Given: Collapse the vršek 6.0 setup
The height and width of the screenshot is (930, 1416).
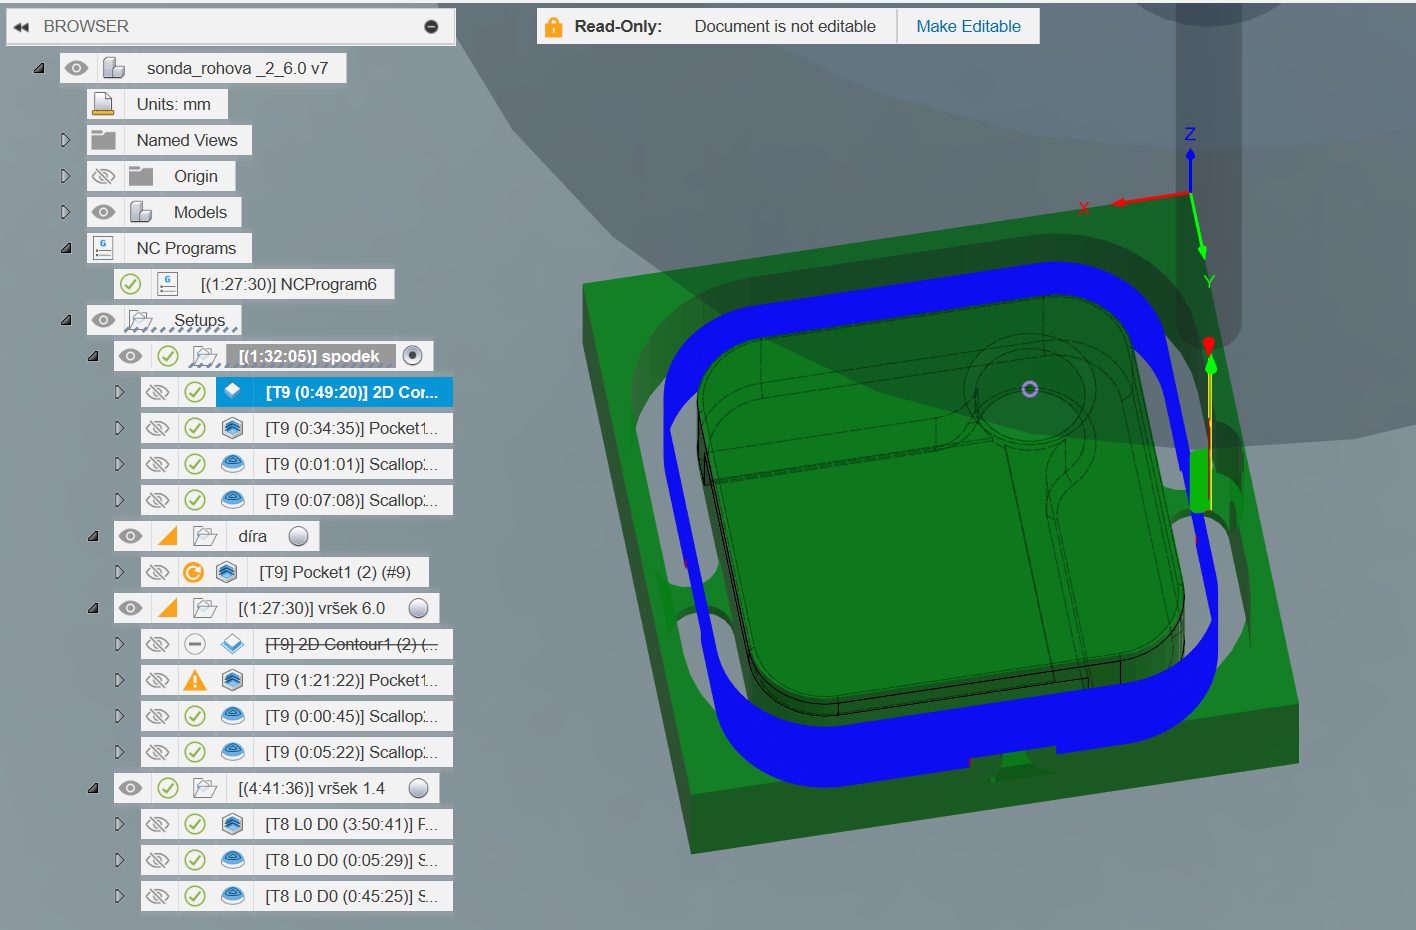Looking at the screenshot, I should coord(93,608).
